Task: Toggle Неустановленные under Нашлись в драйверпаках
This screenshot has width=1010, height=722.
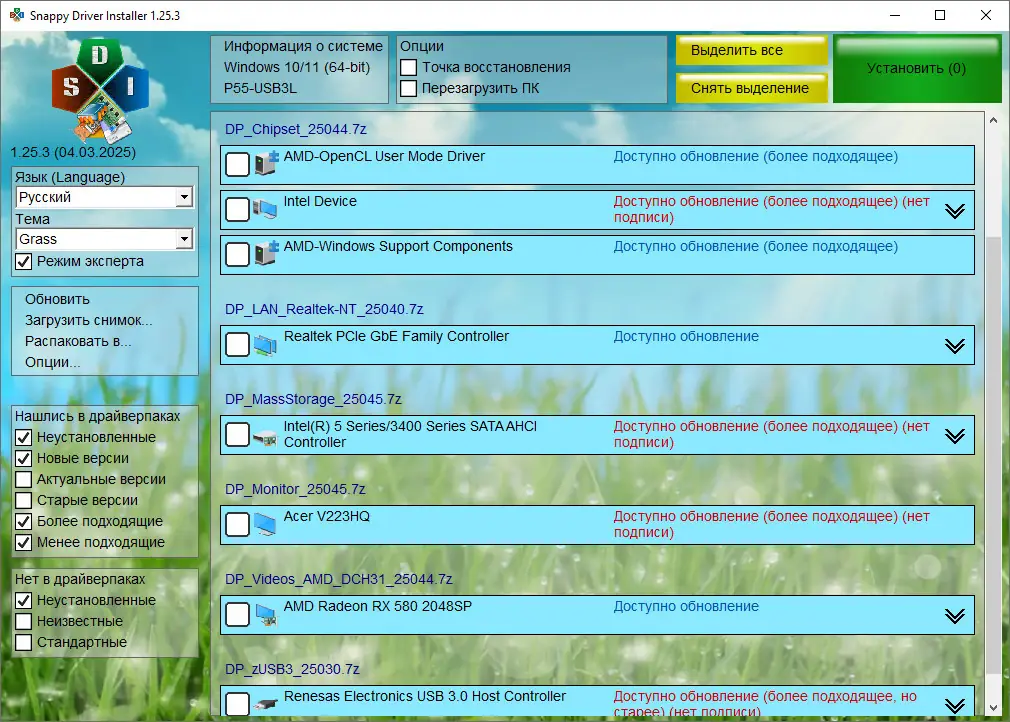Action: [x=23, y=437]
